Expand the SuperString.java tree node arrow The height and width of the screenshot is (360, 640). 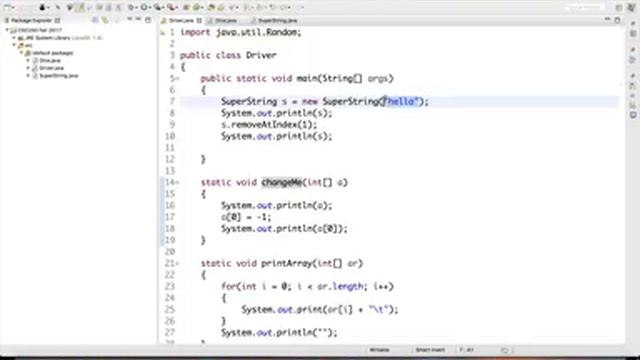click(29, 76)
